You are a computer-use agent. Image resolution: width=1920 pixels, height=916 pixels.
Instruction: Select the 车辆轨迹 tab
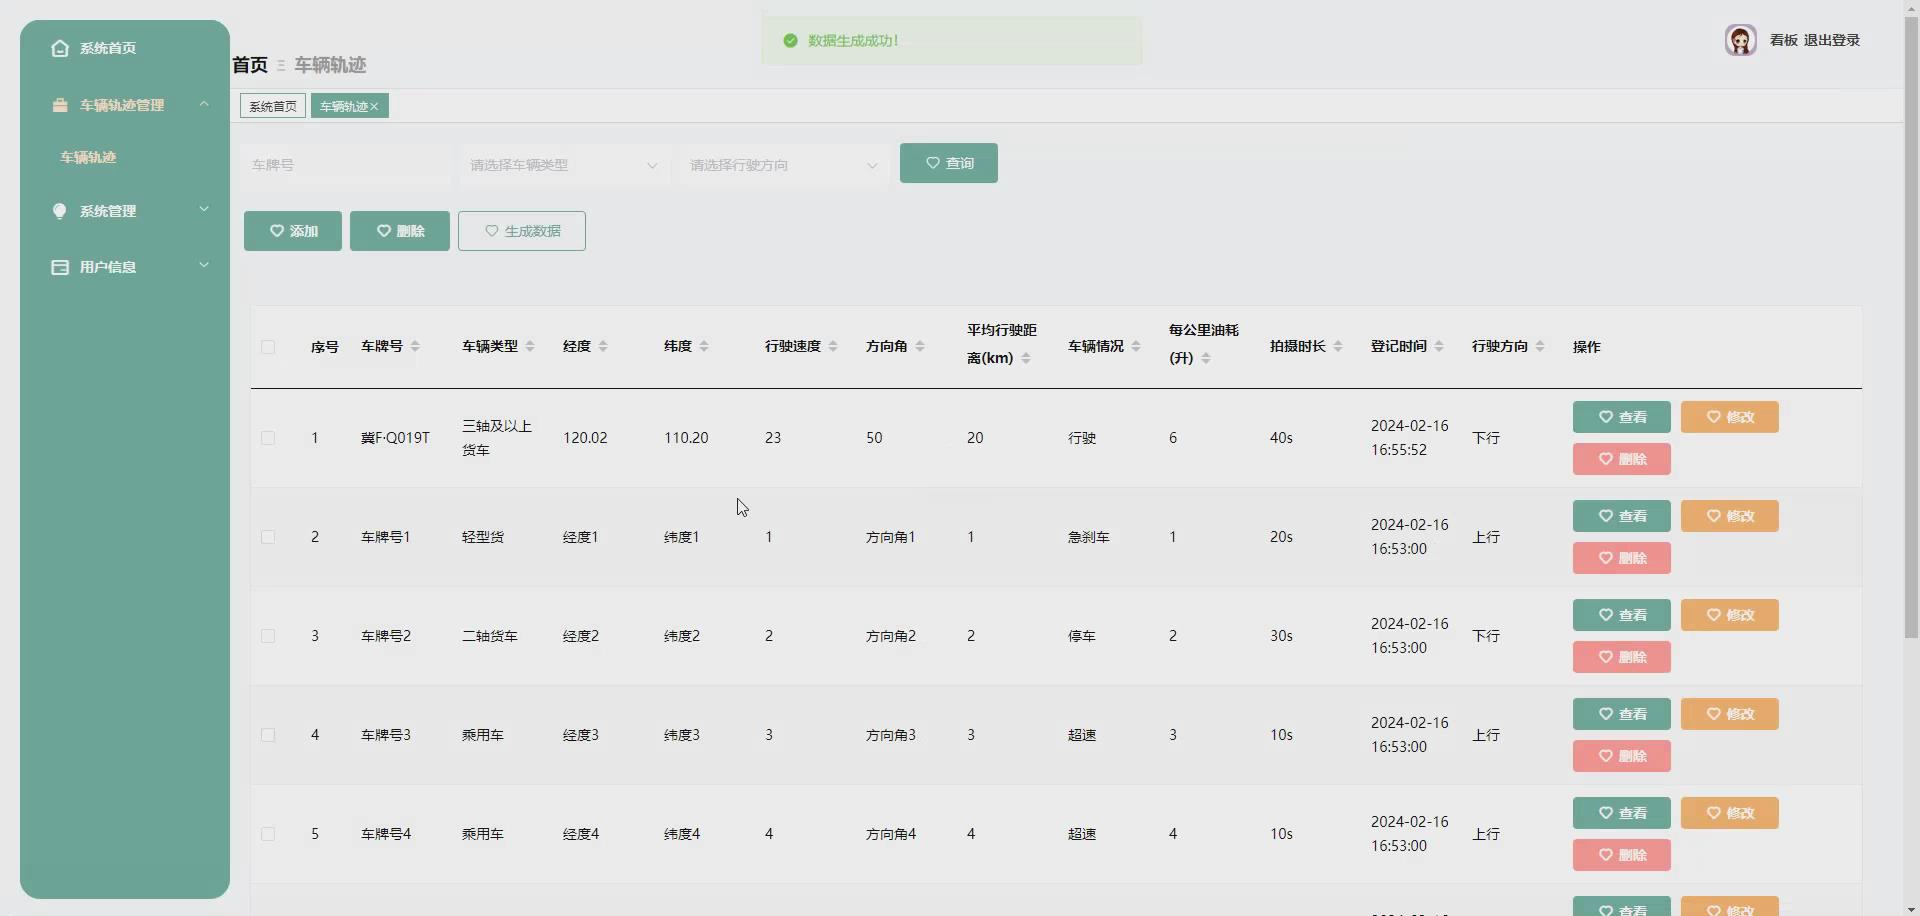[343, 106]
